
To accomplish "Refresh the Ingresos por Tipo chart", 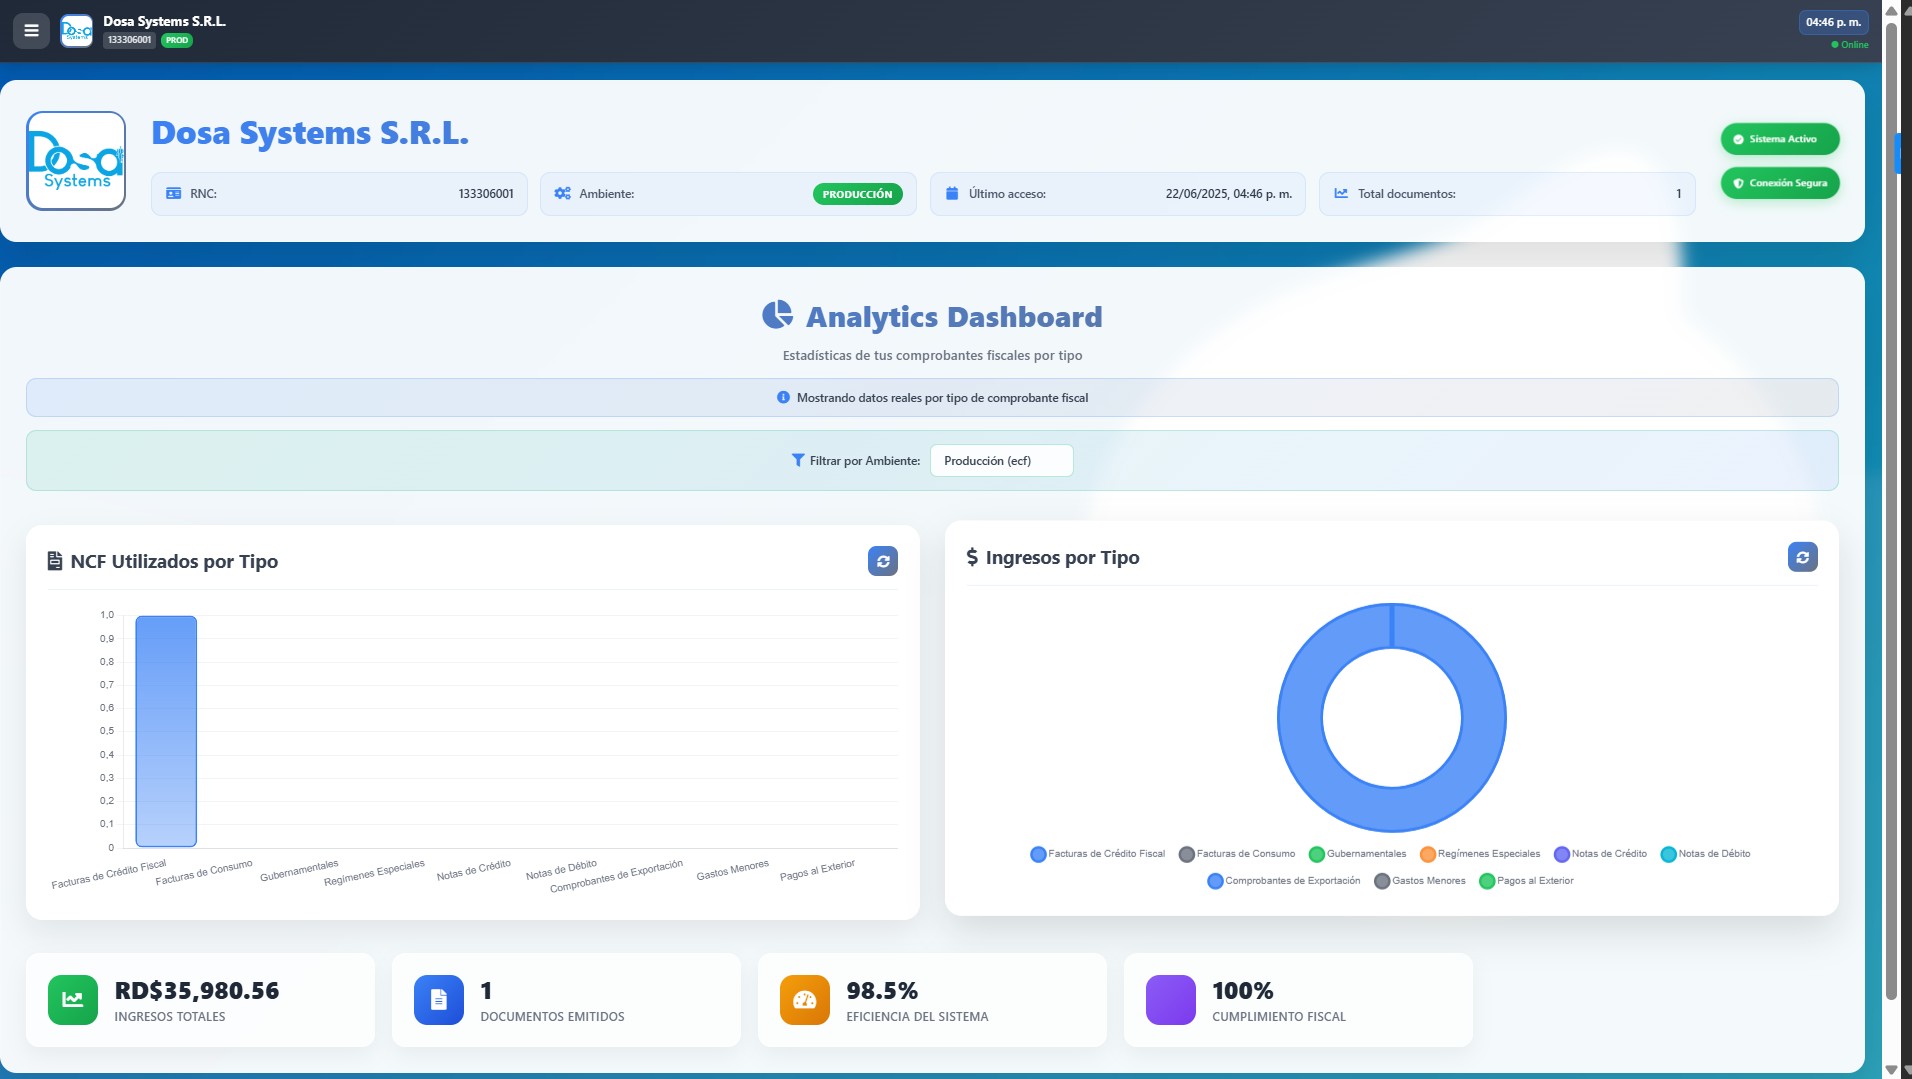I will pos(1802,557).
